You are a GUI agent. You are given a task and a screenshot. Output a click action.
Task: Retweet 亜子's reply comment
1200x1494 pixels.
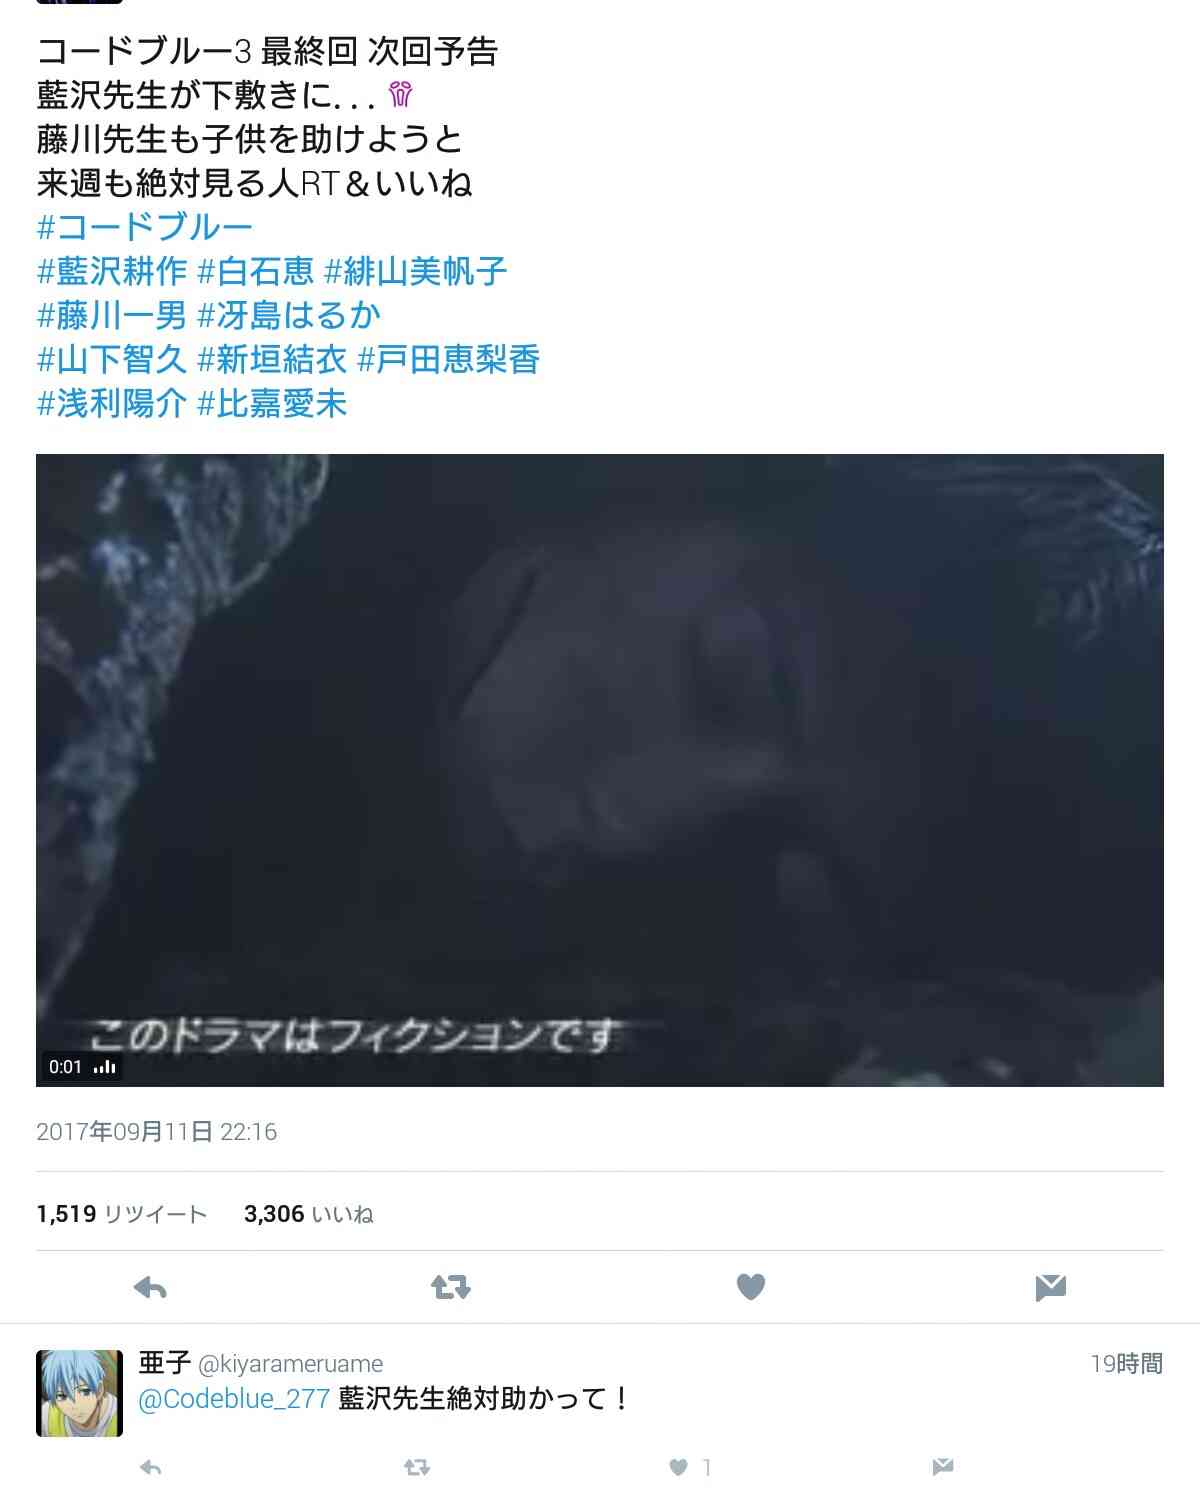pos(417,1467)
